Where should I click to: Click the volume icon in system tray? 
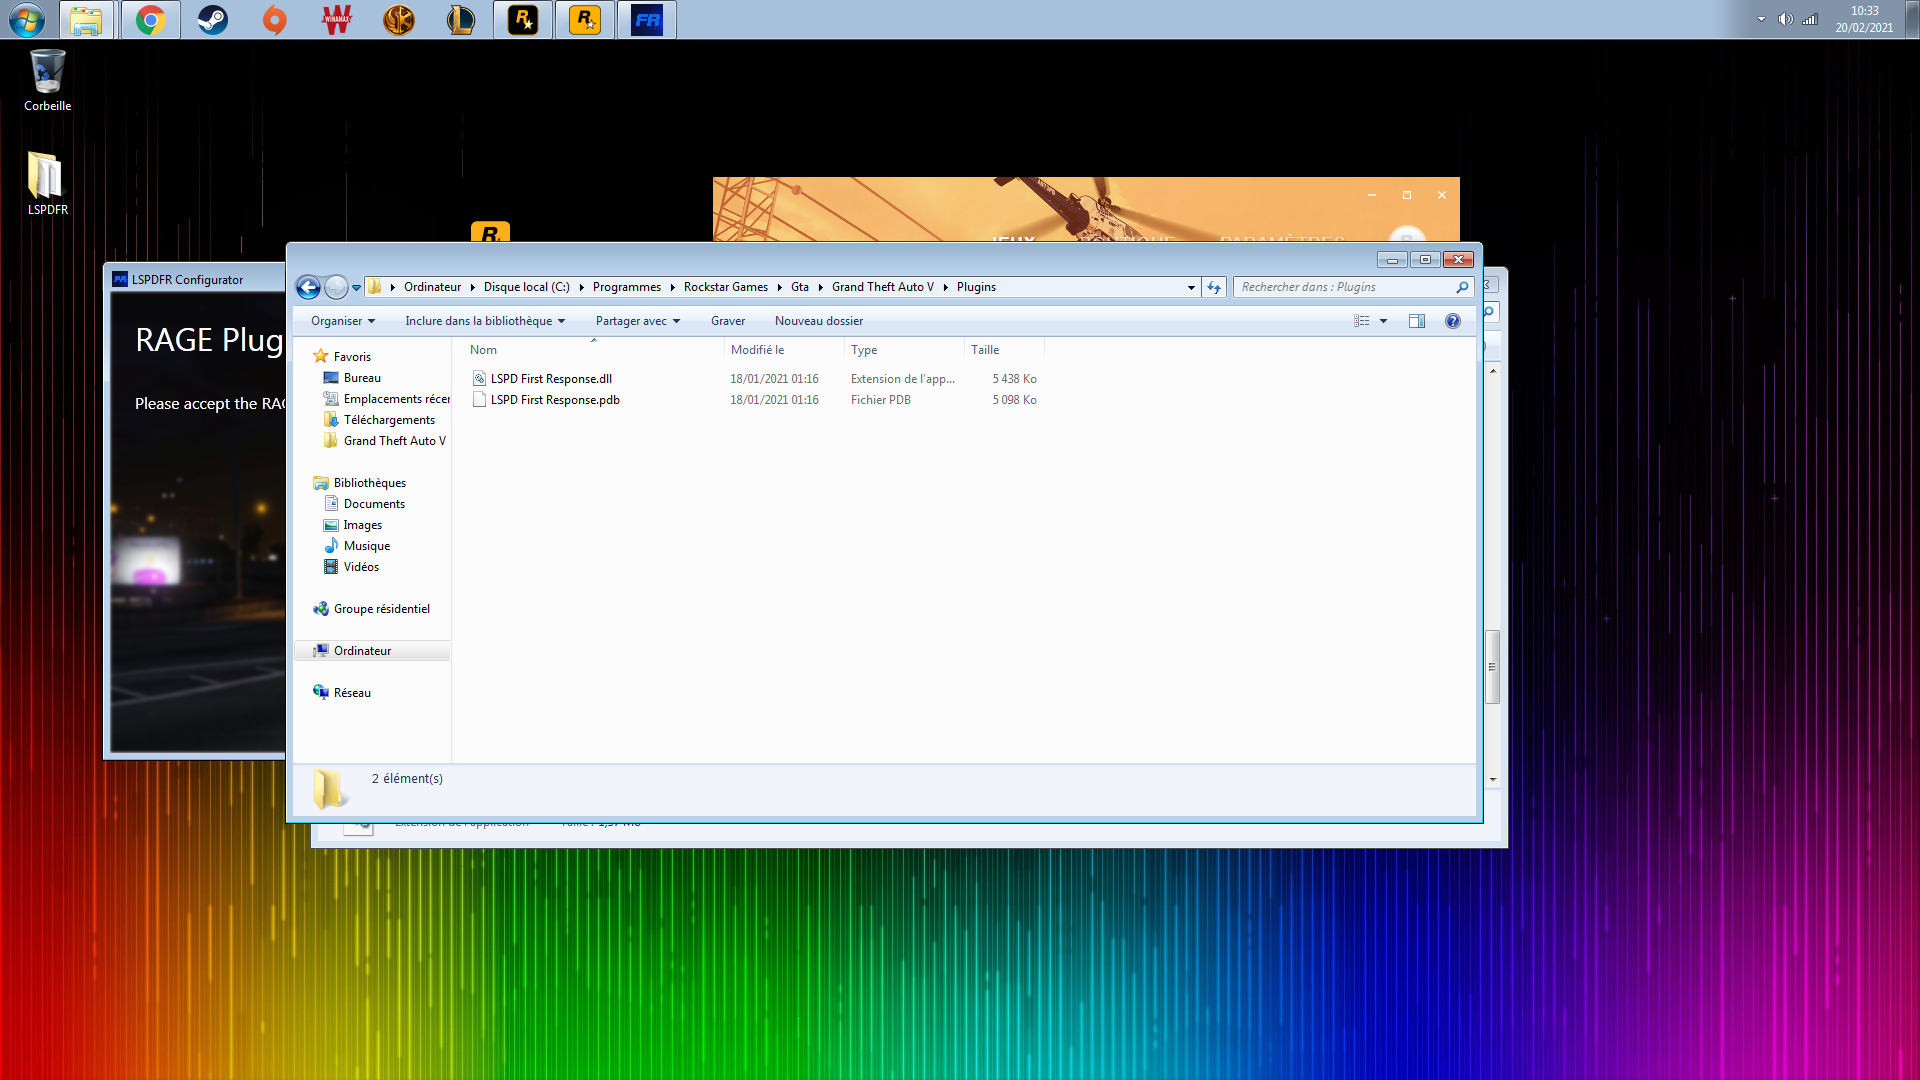coord(1785,19)
